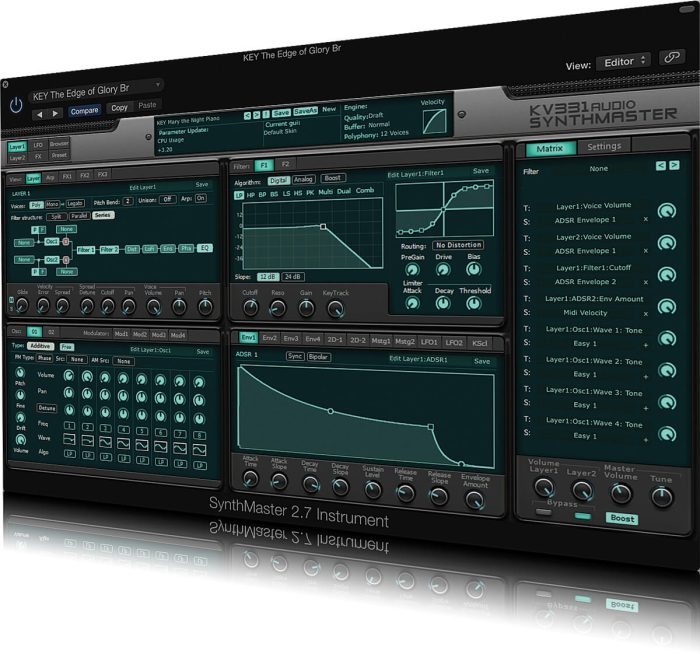Select waveform icon for oscillator partial 4

pyautogui.click(x=123, y=443)
